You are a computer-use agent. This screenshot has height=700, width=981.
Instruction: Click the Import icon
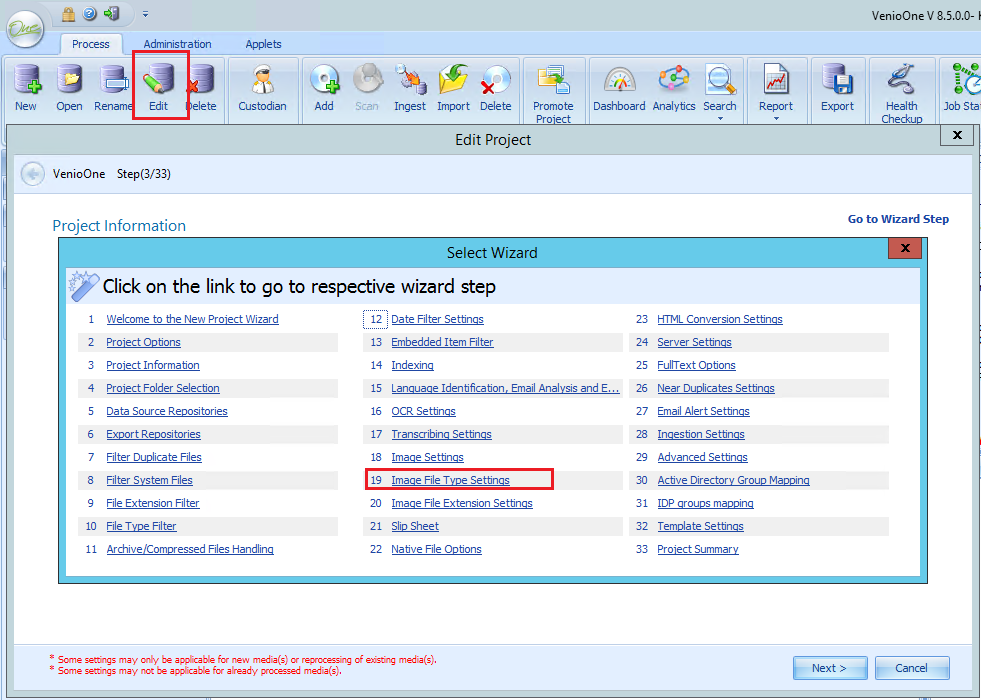454,79
